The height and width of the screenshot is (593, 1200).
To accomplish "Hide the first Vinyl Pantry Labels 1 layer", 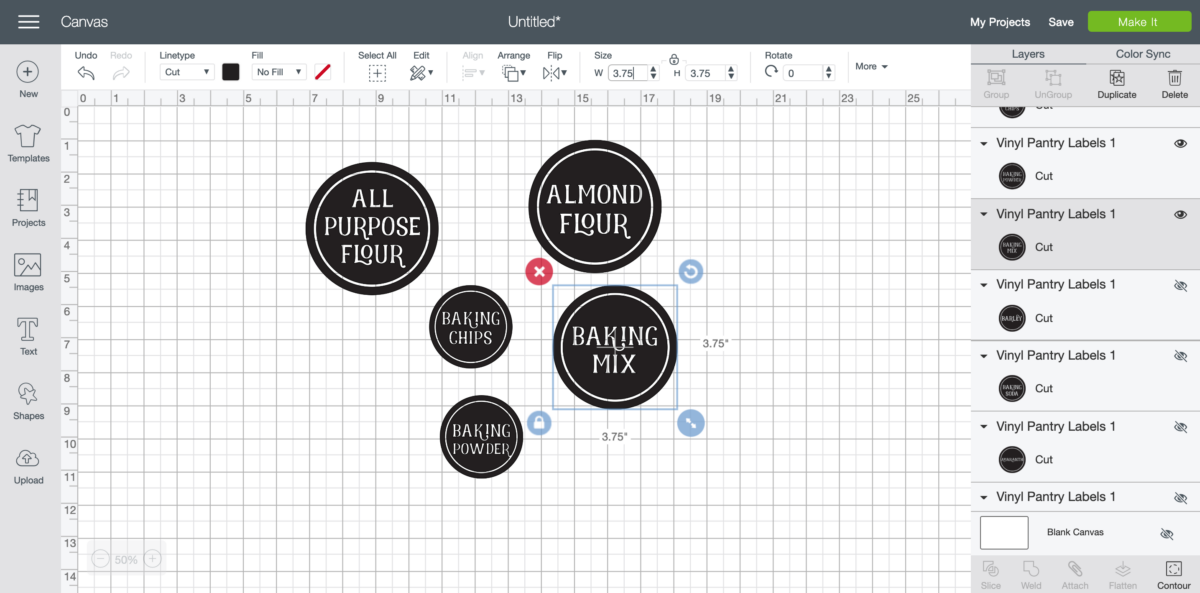I will (x=1180, y=143).
